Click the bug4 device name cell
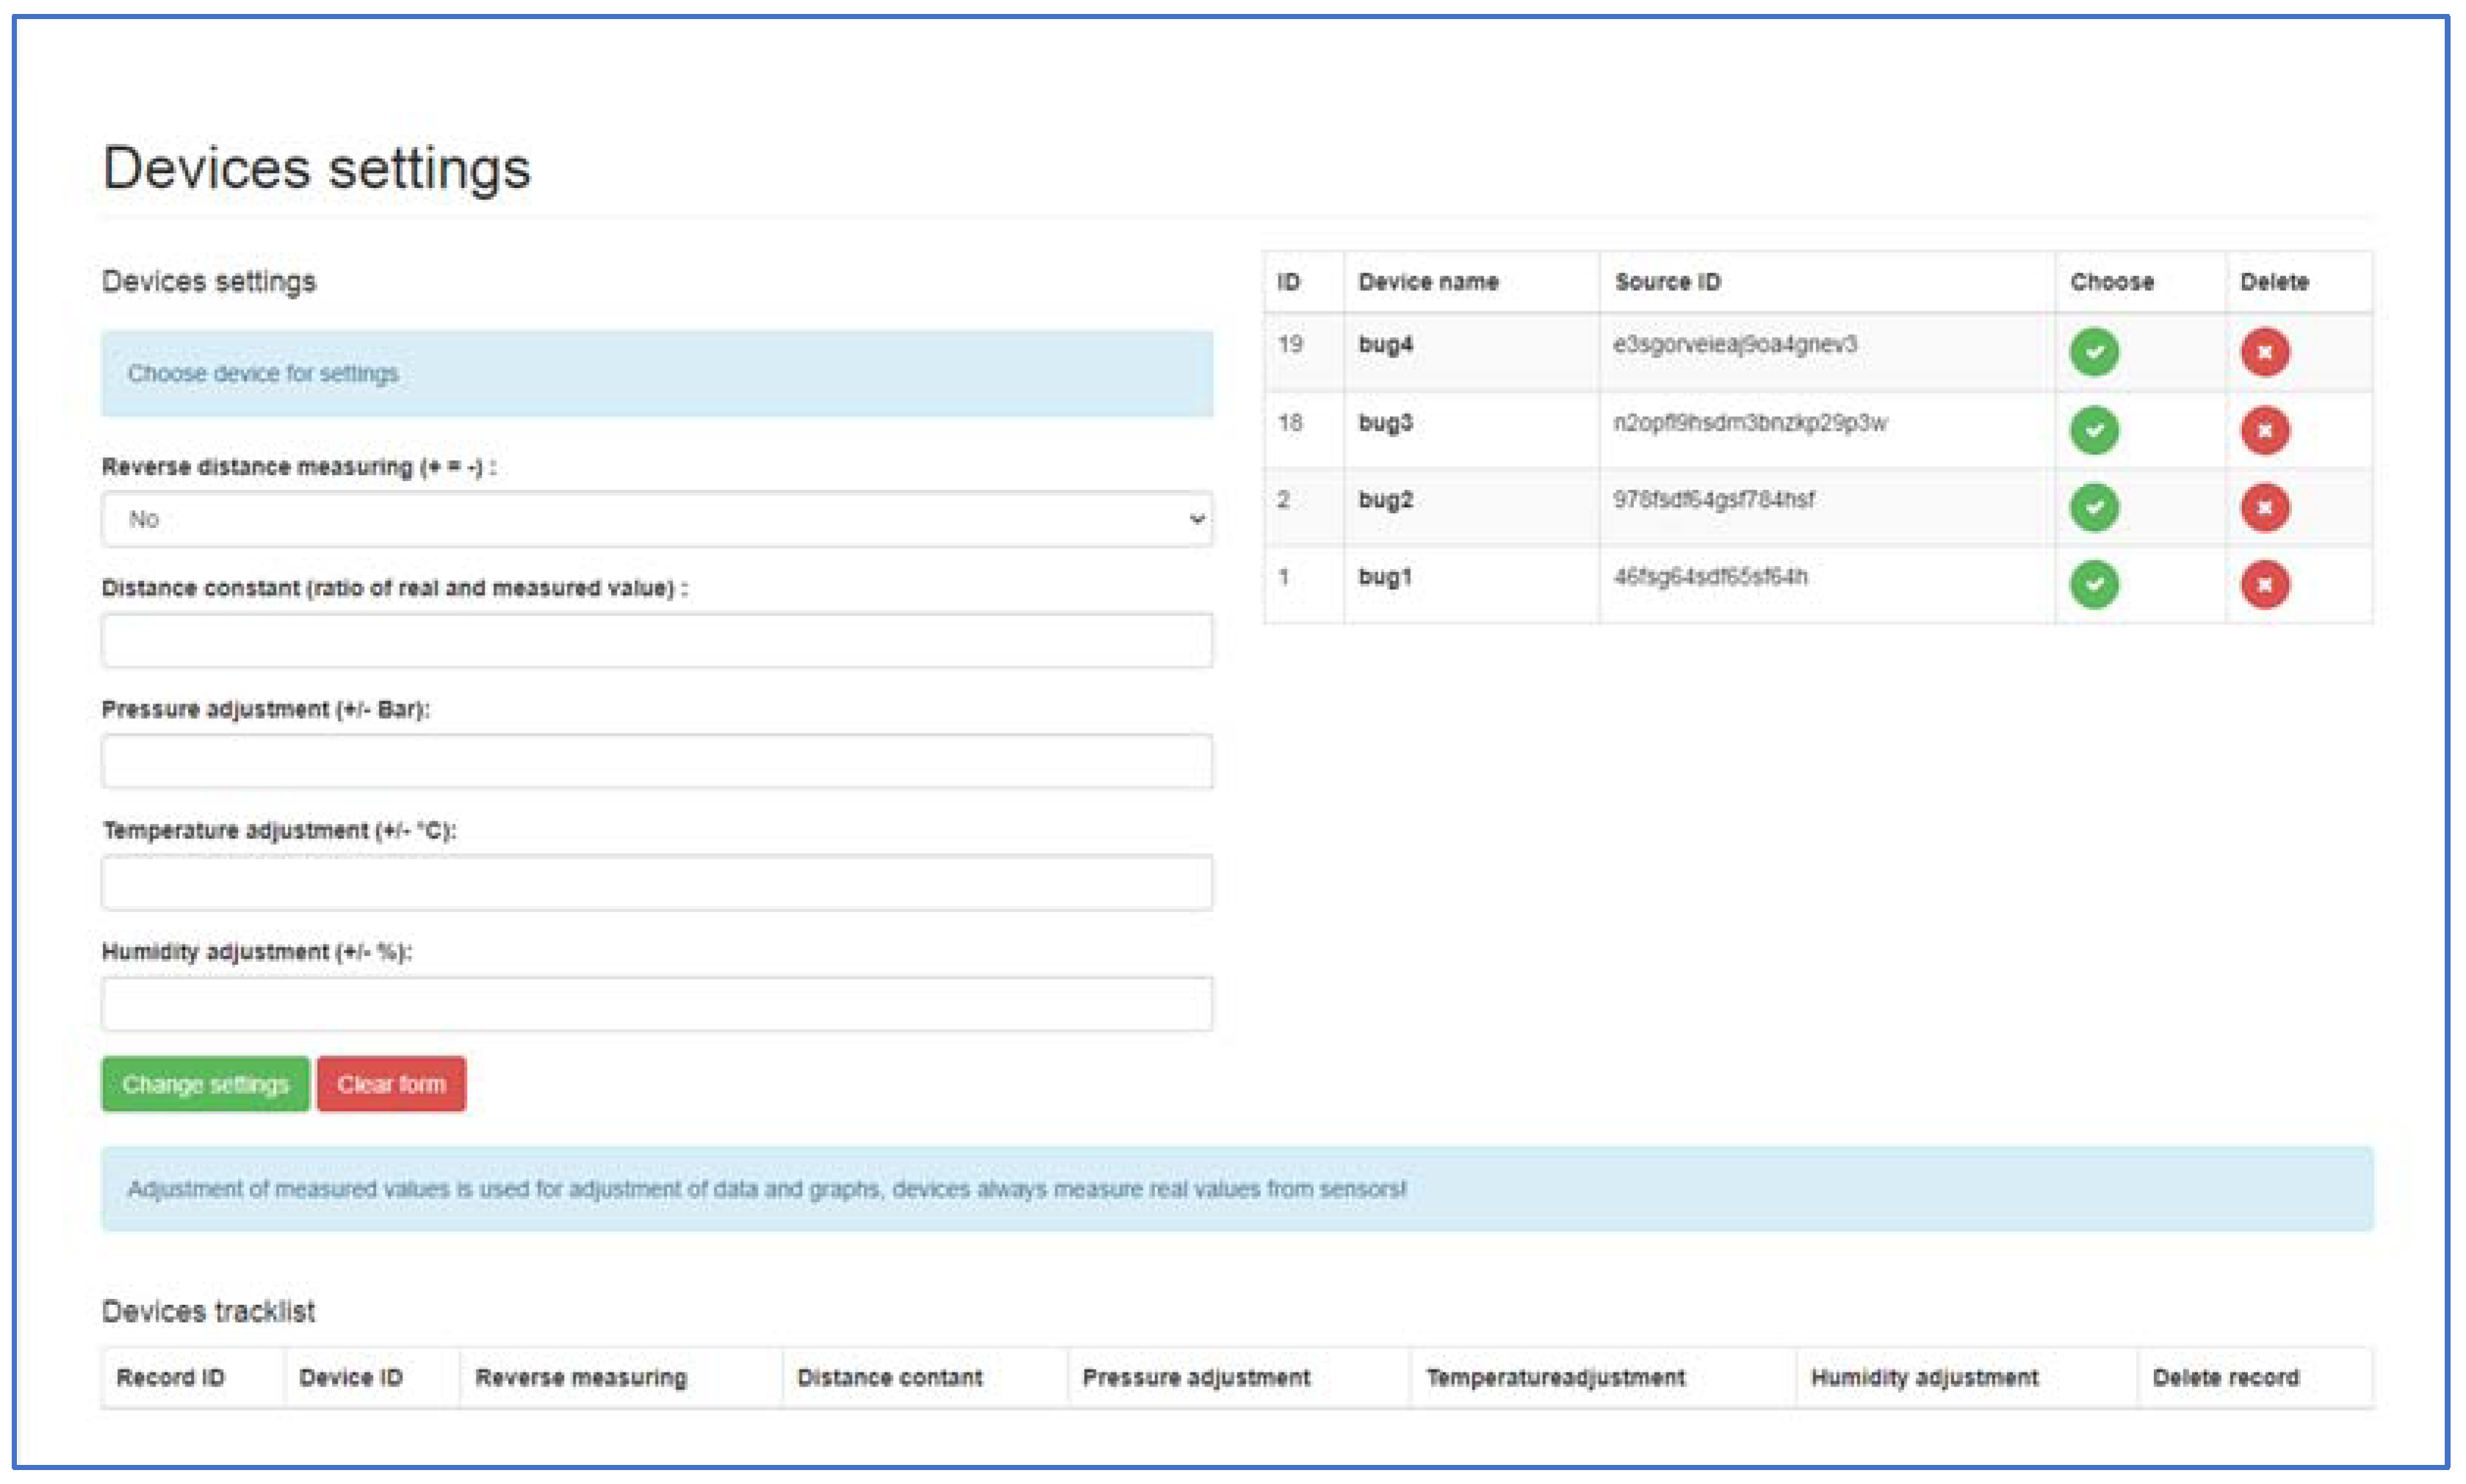This screenshot has height=1484, width=2466. [1385, 345]
